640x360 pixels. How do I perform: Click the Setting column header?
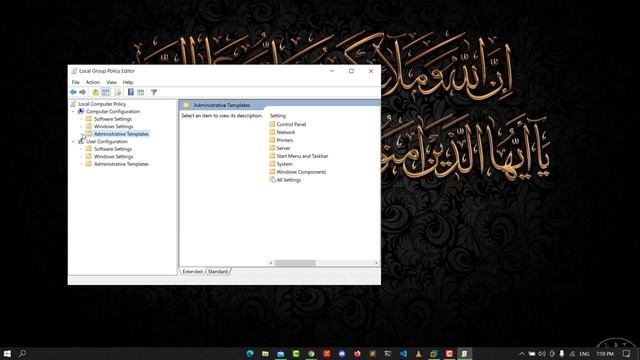[x=278, y=116]
